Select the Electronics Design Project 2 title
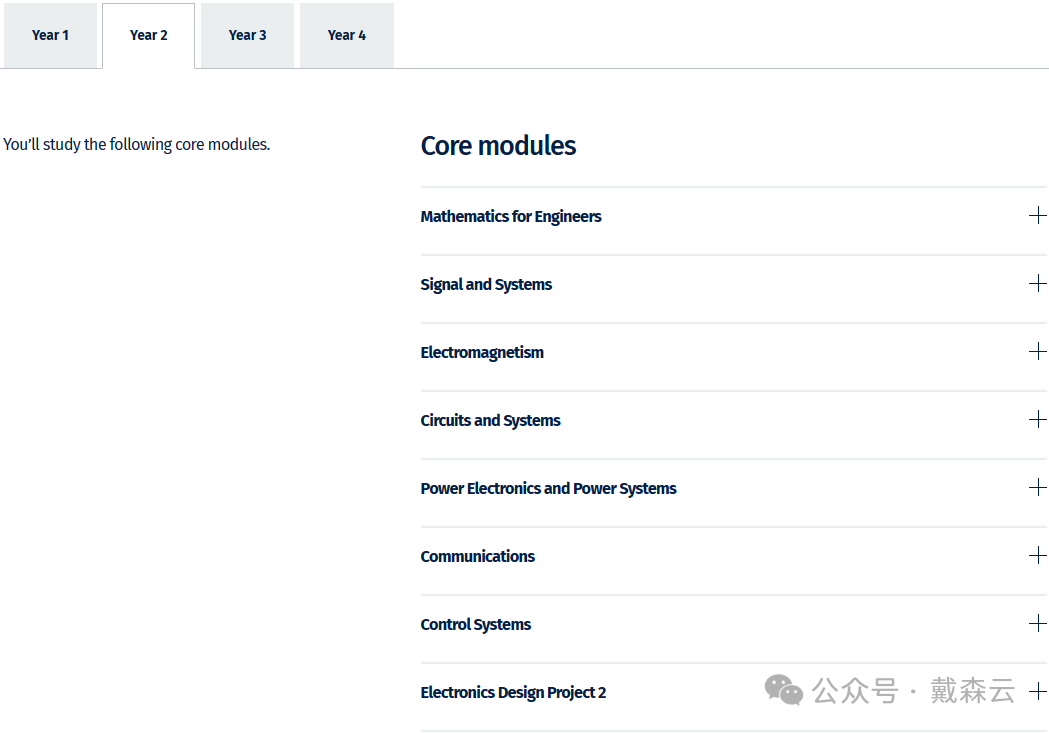 pos(513,693)
